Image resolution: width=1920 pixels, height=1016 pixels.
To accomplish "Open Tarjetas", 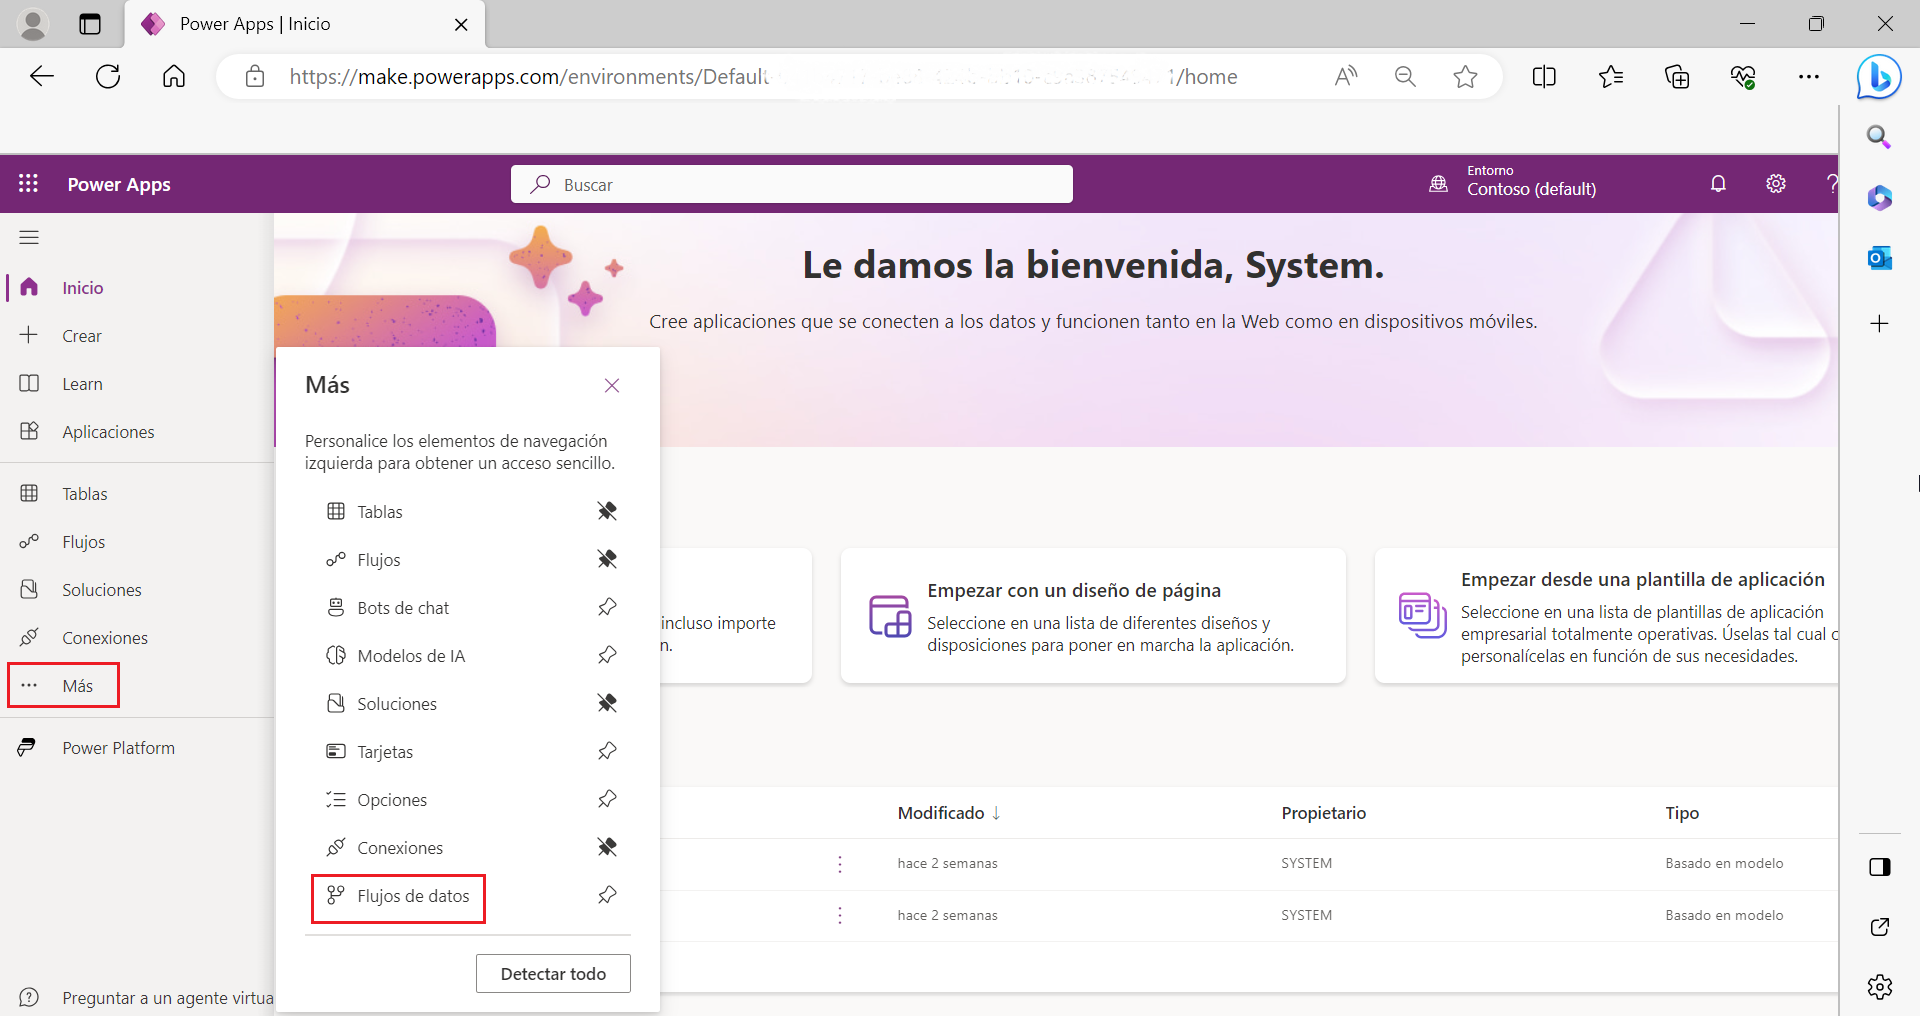I will click(x=385, y=751).
